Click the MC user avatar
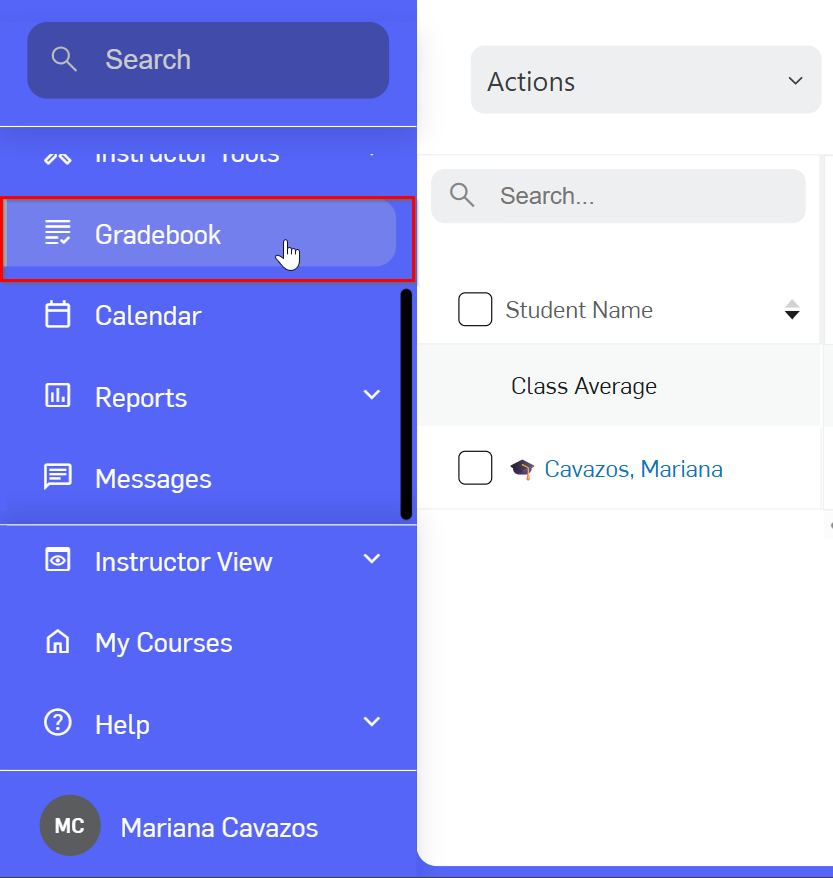Image resolution: width=833 pixels, height=878 pixels. 70,825
